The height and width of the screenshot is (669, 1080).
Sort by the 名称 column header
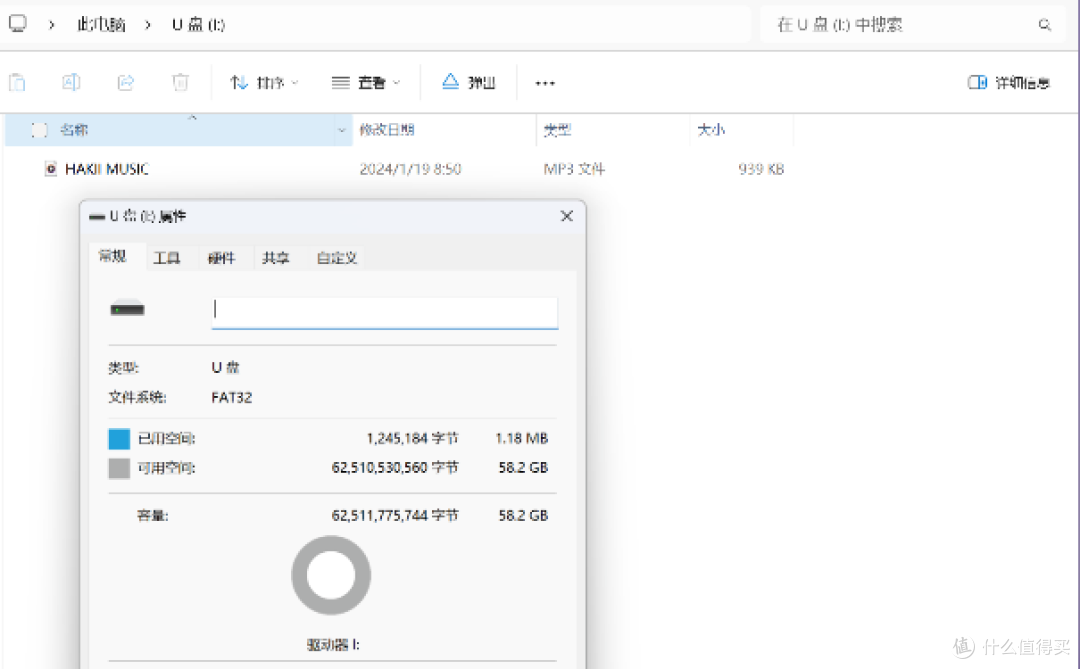(x=74, y=130)
